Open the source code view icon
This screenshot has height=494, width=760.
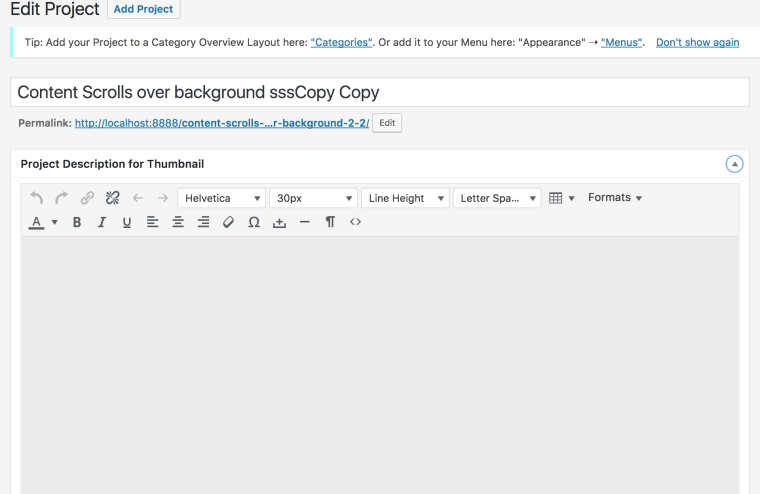tap(355, 222)
